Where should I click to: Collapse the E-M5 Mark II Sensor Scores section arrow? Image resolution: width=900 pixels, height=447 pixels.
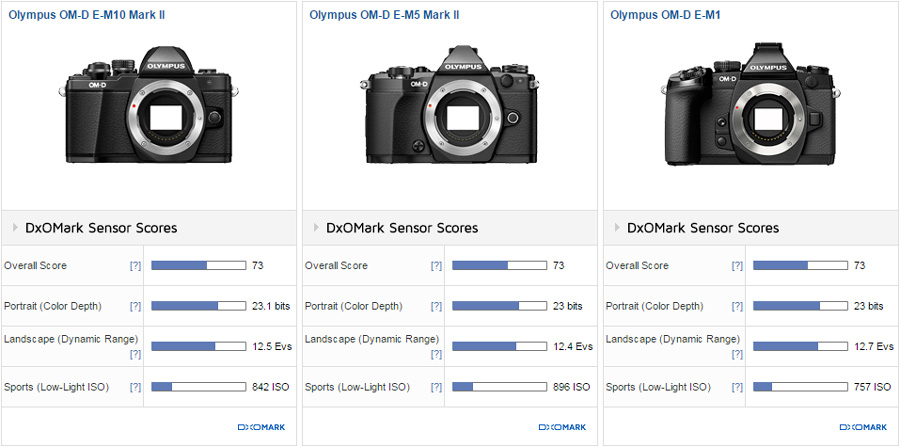pyautogui.click(x=317, y=228)
